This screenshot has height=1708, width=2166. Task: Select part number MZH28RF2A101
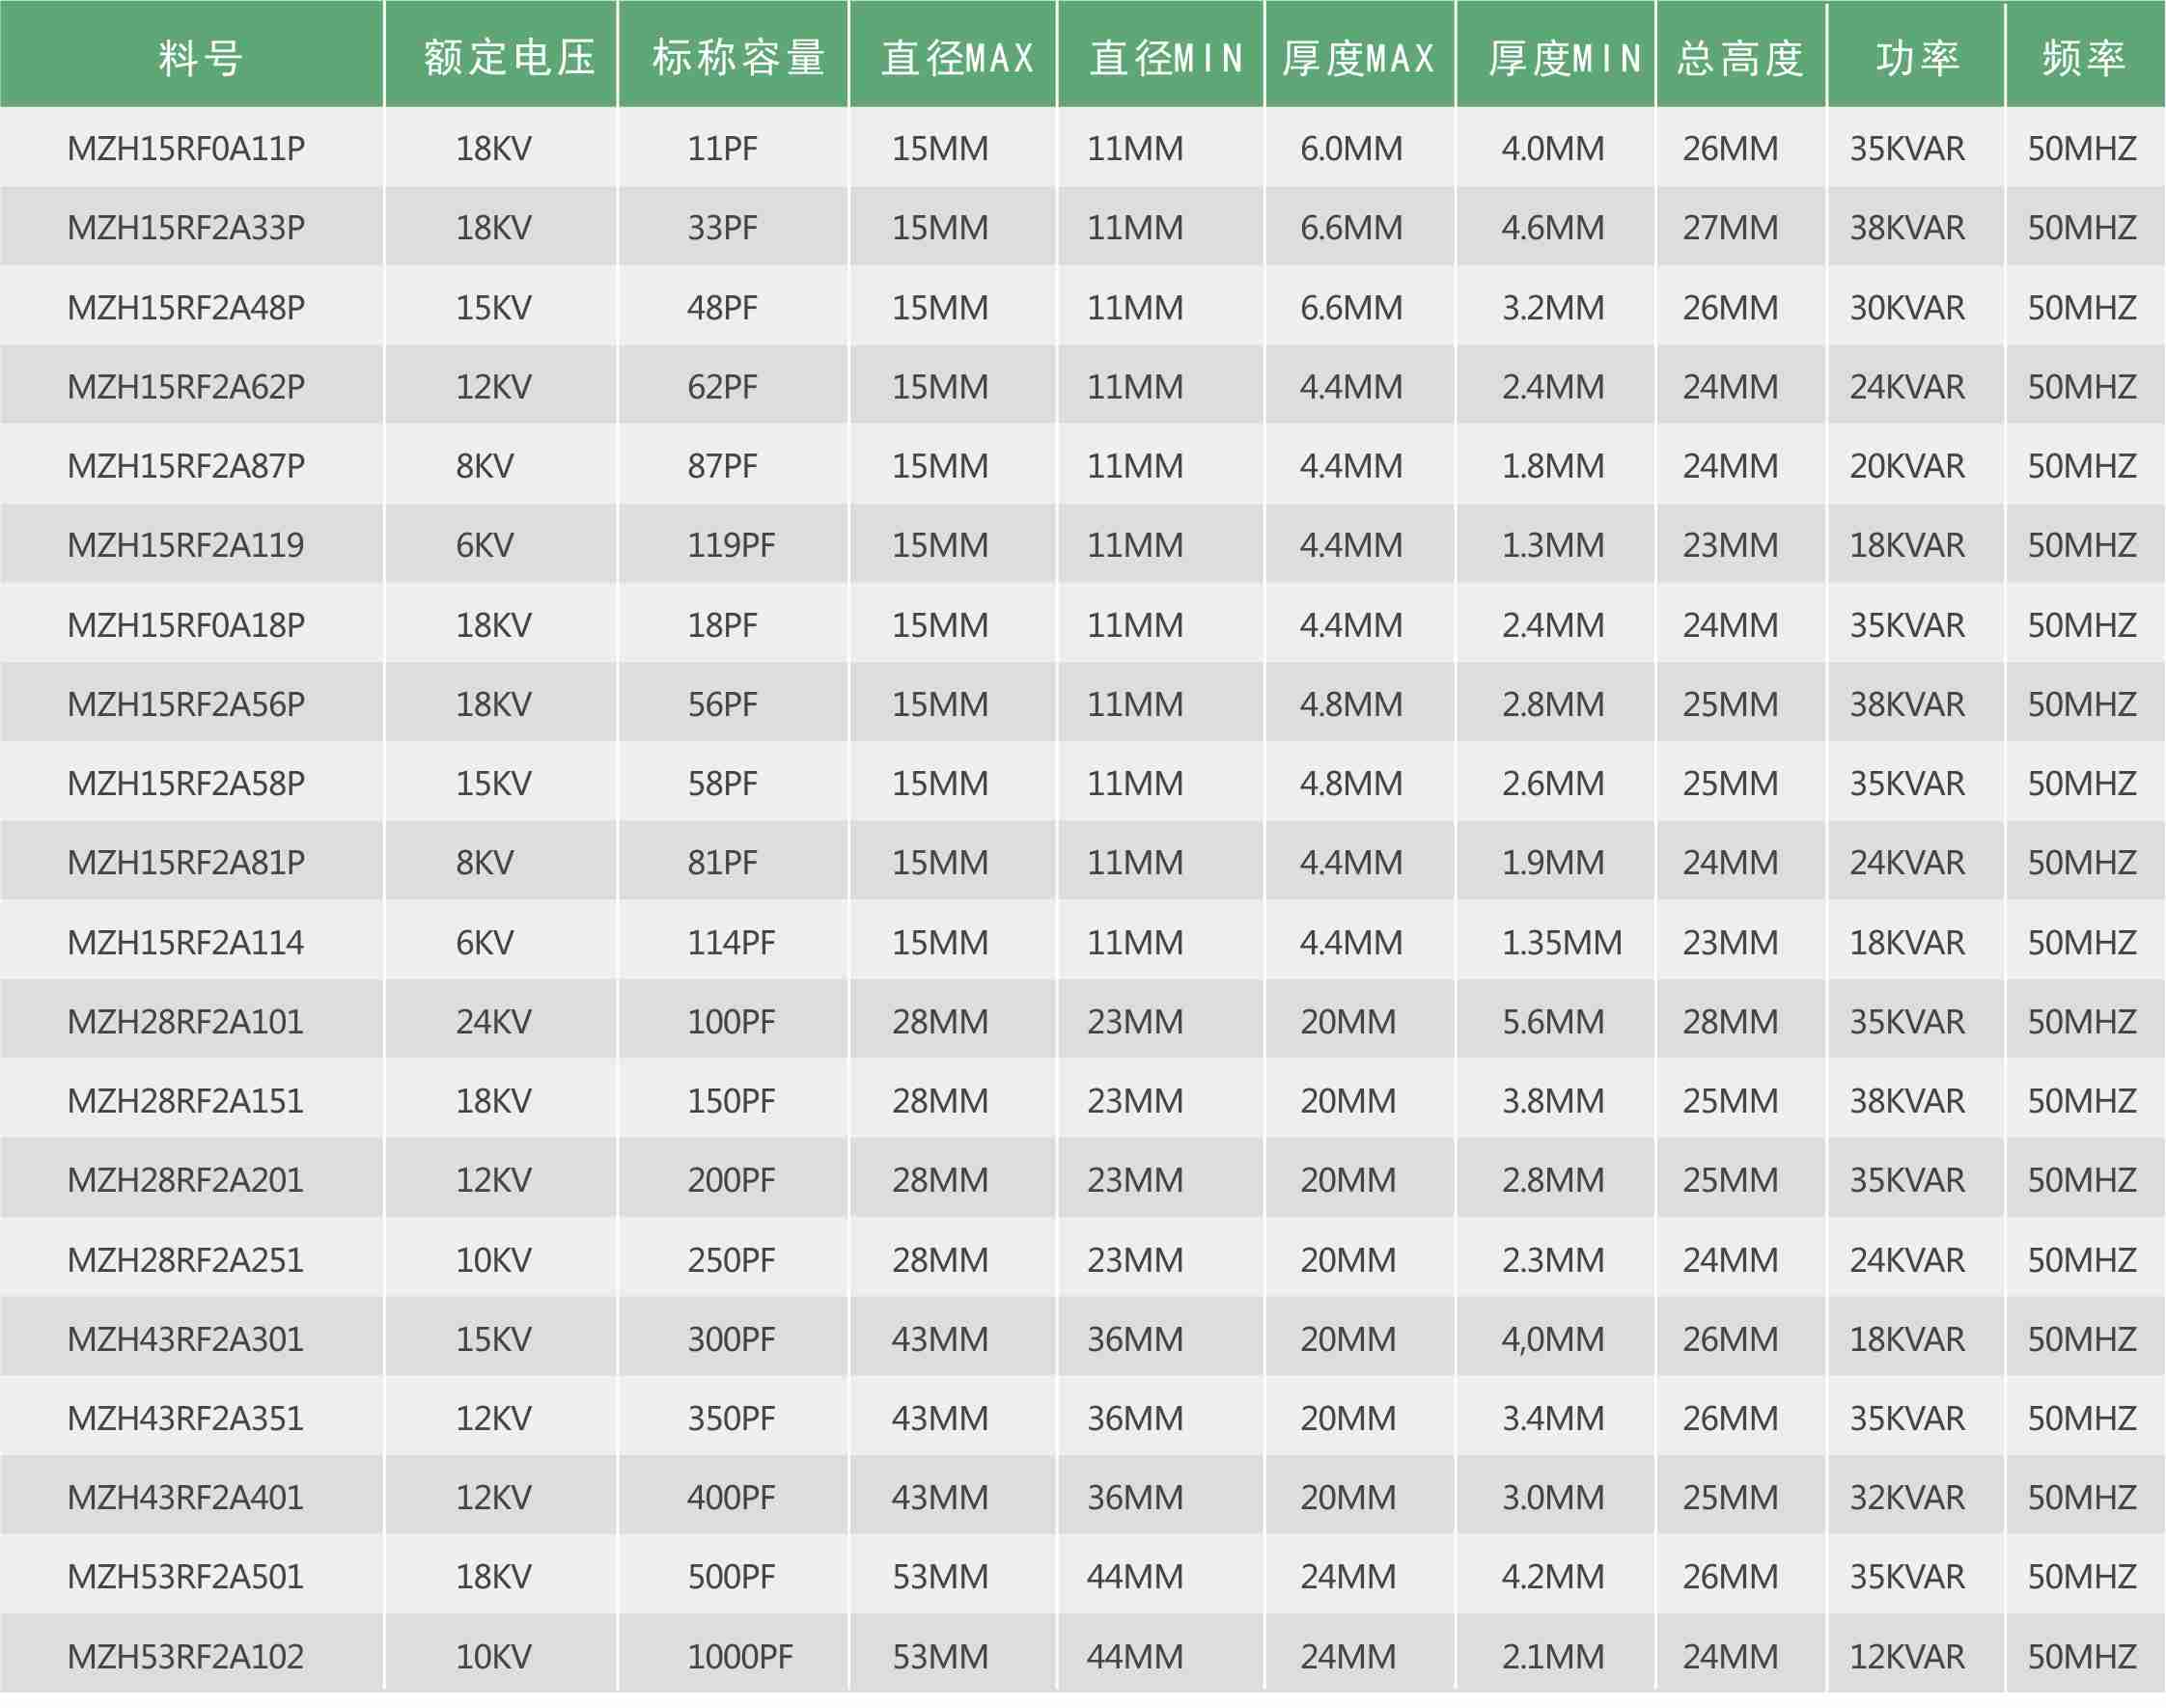(186, 1020)
